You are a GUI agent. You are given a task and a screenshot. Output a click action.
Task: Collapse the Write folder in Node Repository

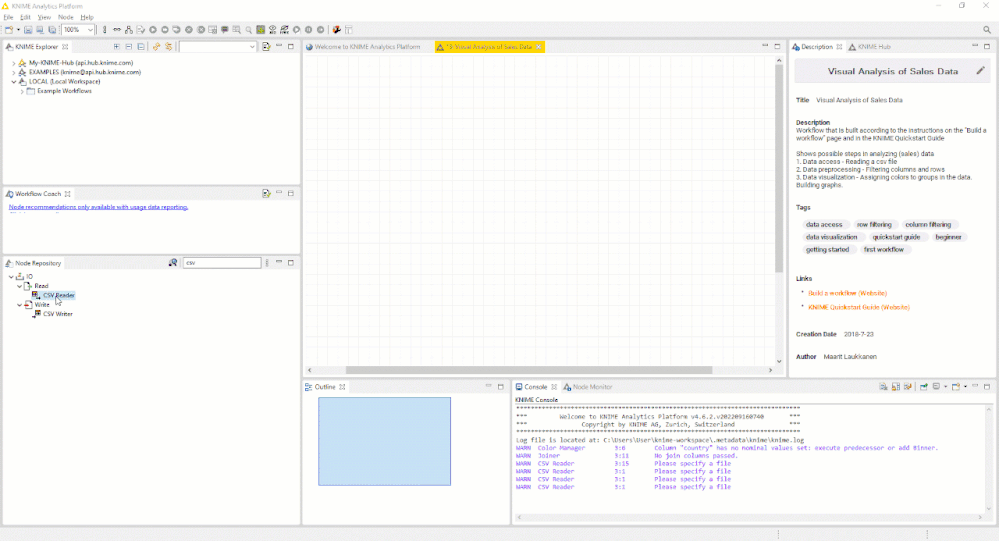pos(19,305)
